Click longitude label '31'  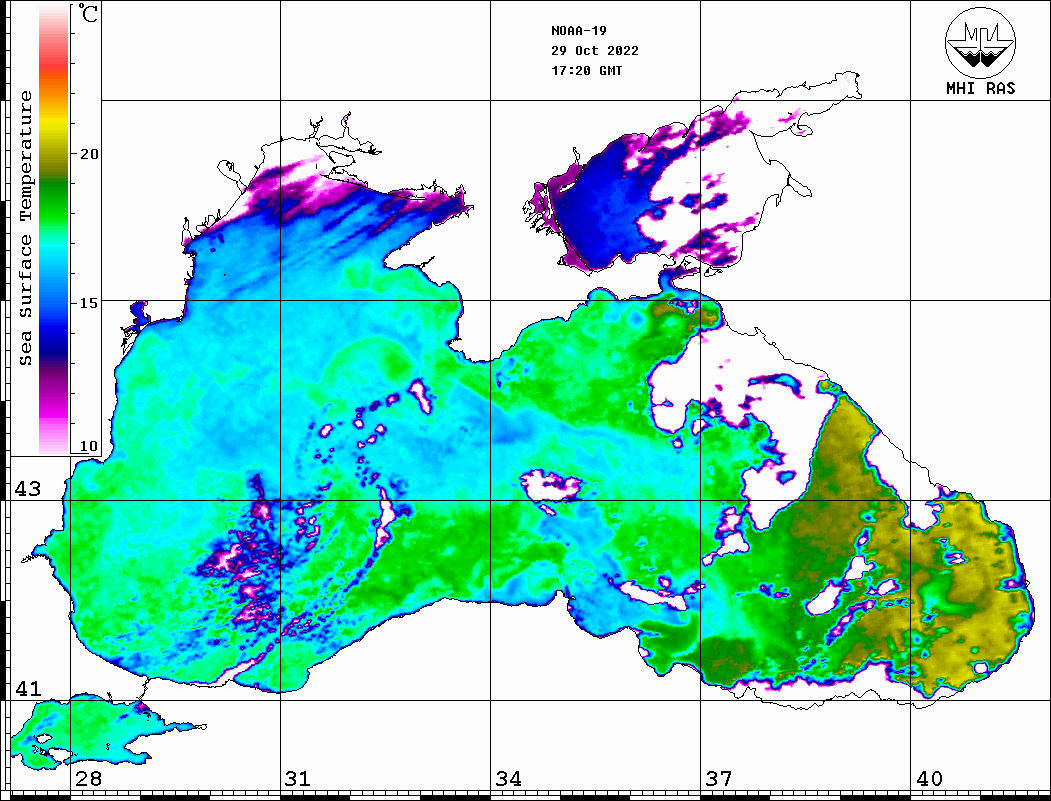298,778
